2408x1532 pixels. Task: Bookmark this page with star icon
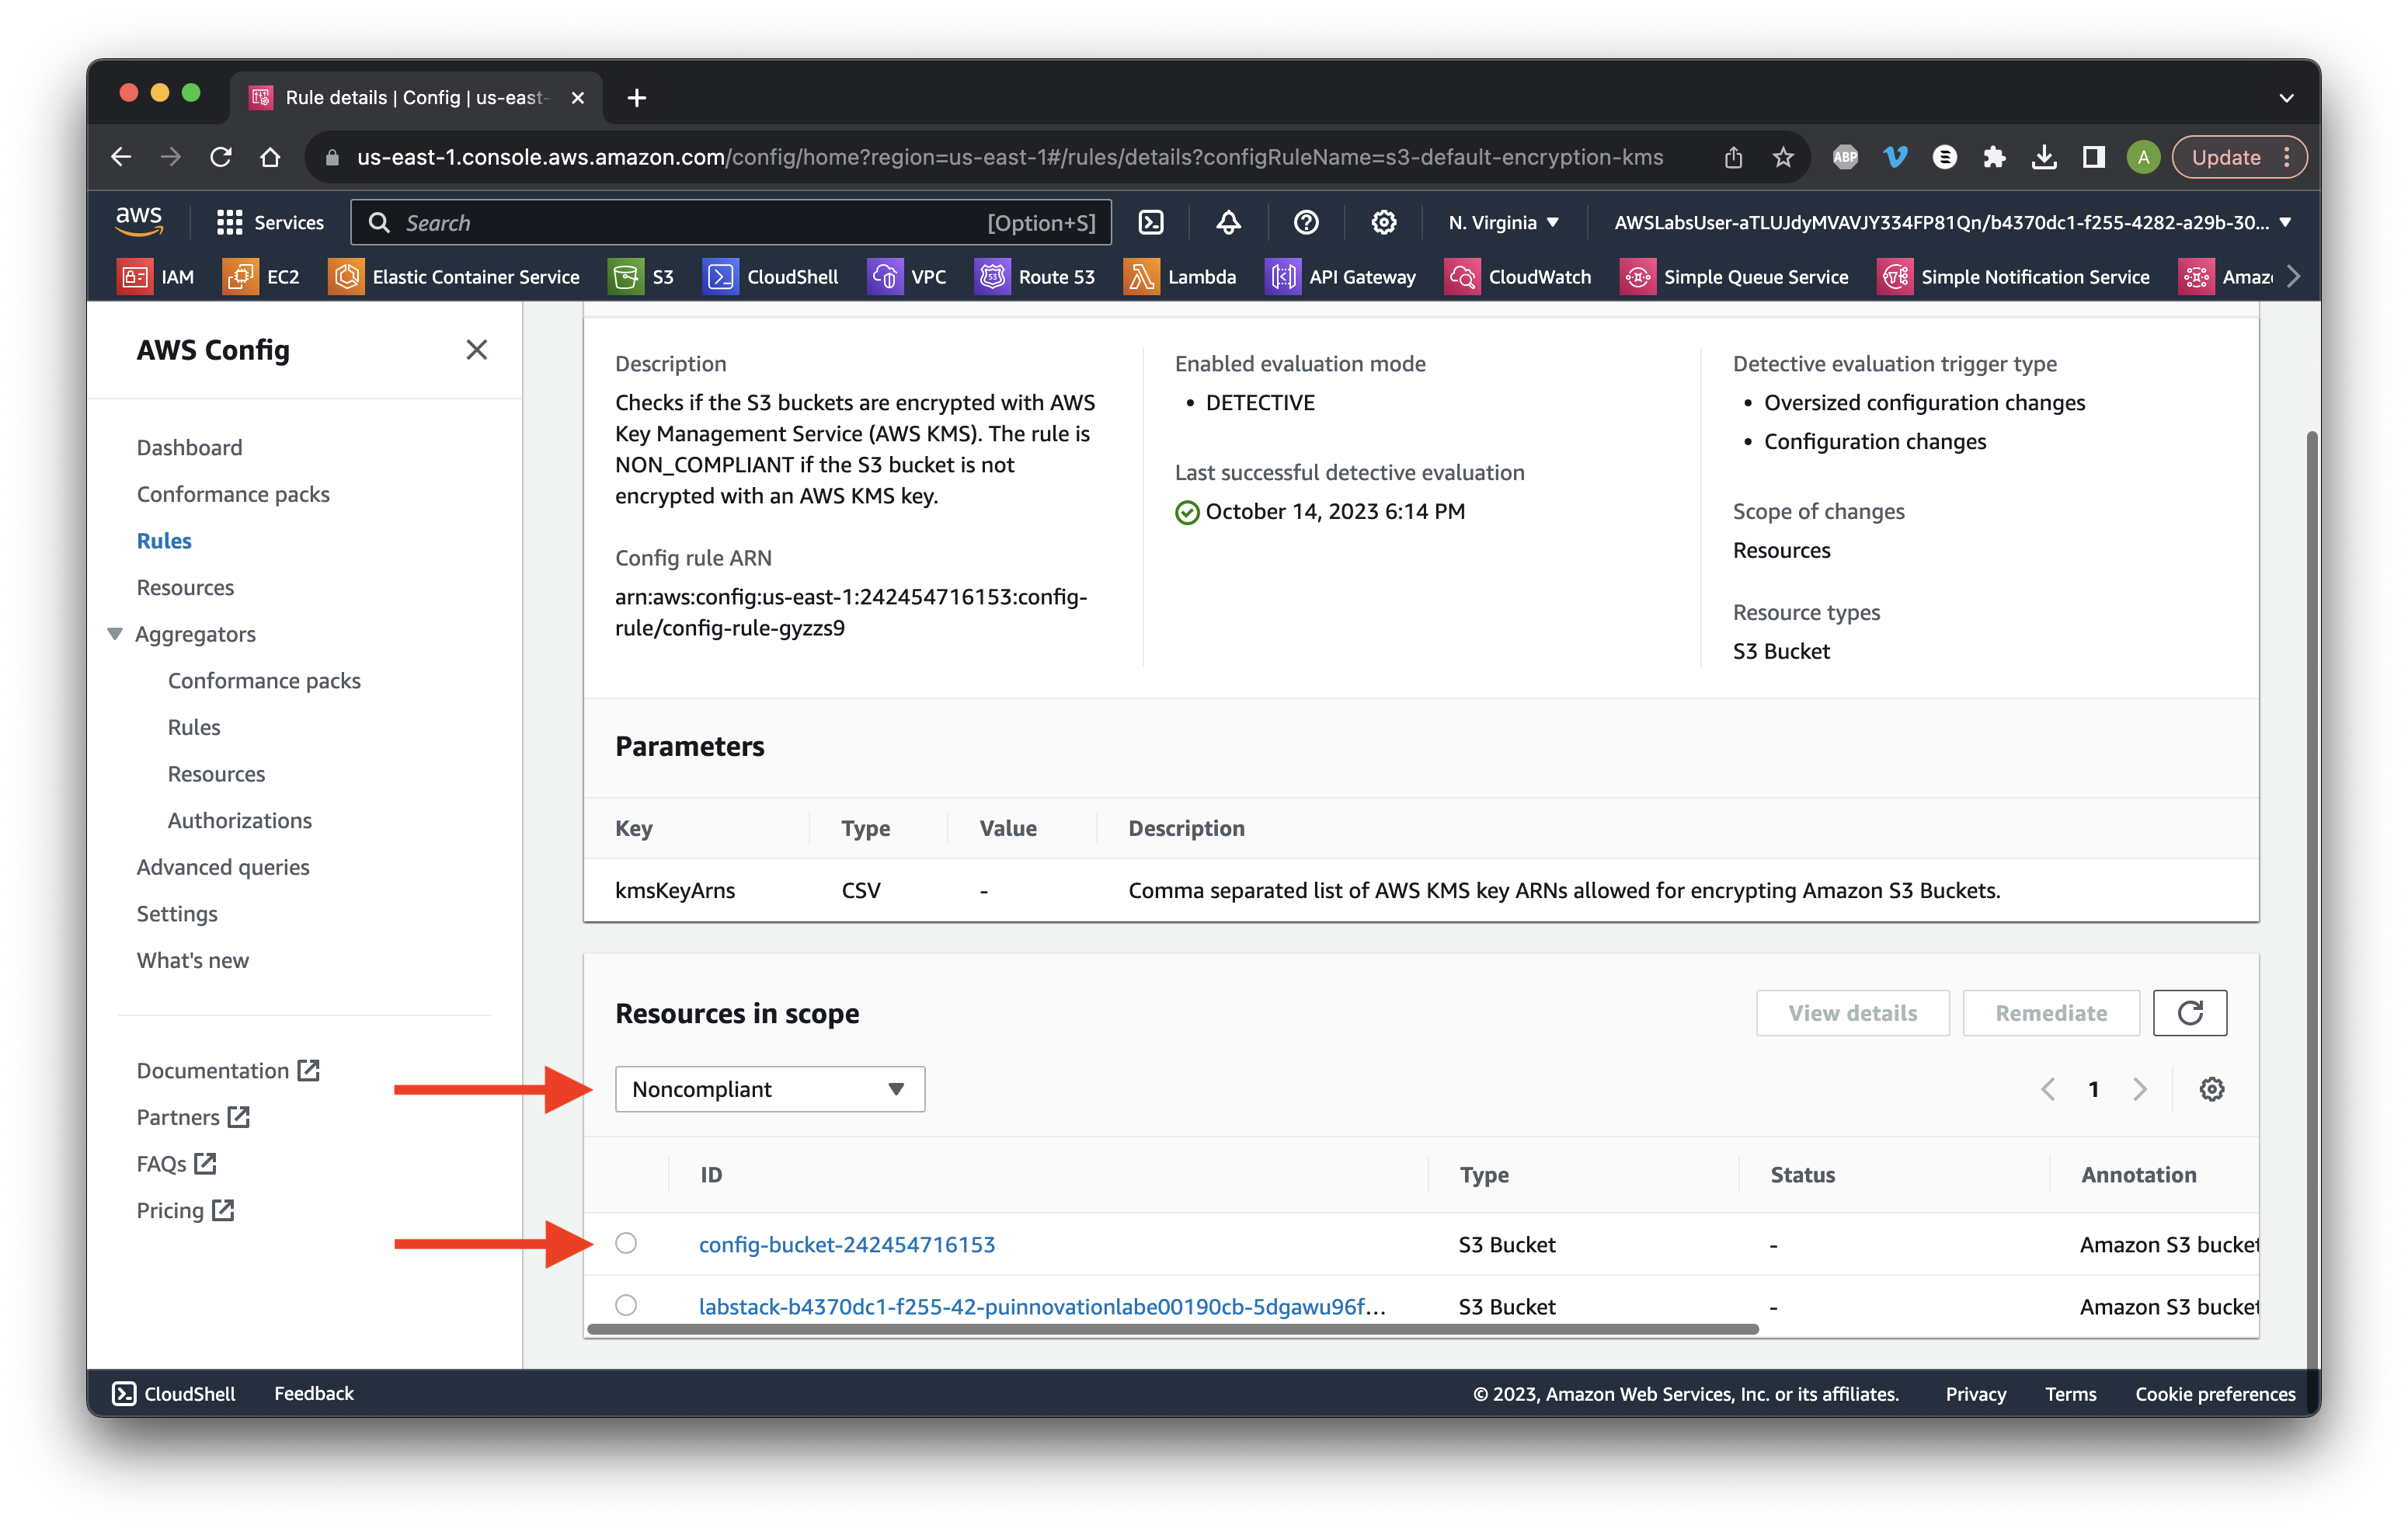tap(1782, 157)
